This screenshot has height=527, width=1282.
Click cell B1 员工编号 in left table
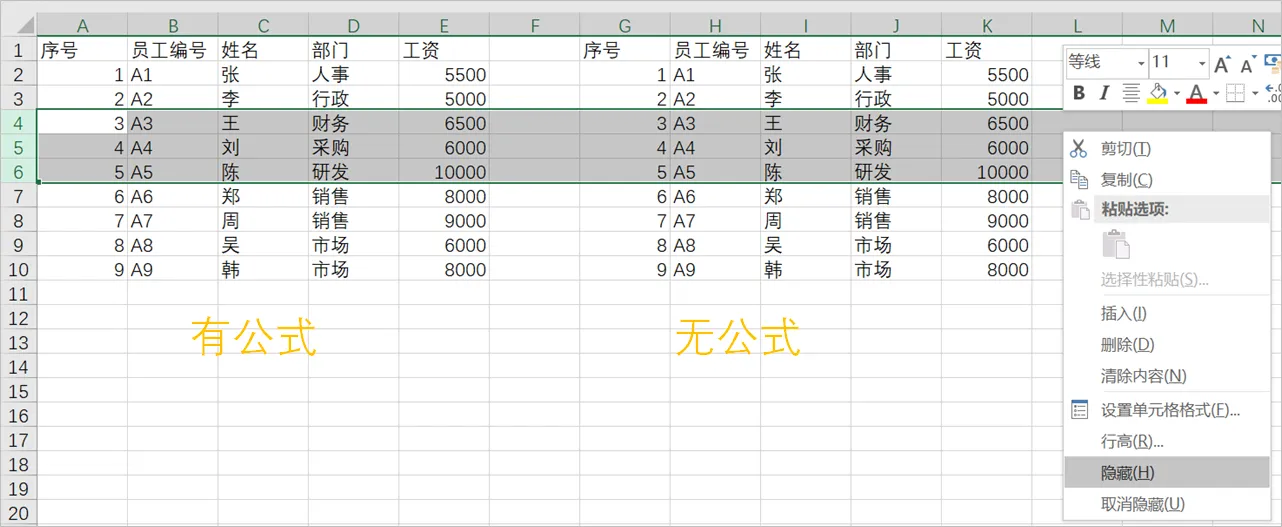pyautogui.click(x=173, y=49)
